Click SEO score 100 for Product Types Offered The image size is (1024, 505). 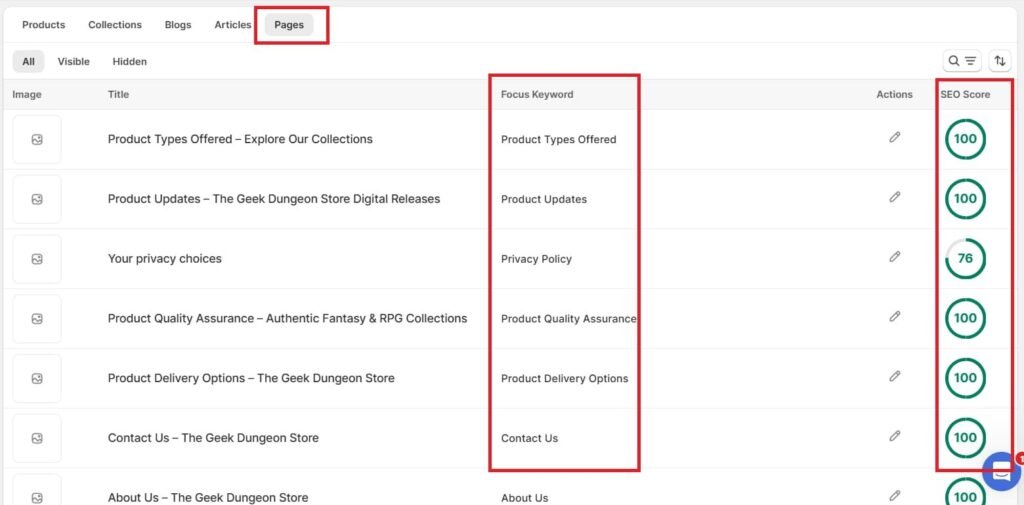coord(965,139)
